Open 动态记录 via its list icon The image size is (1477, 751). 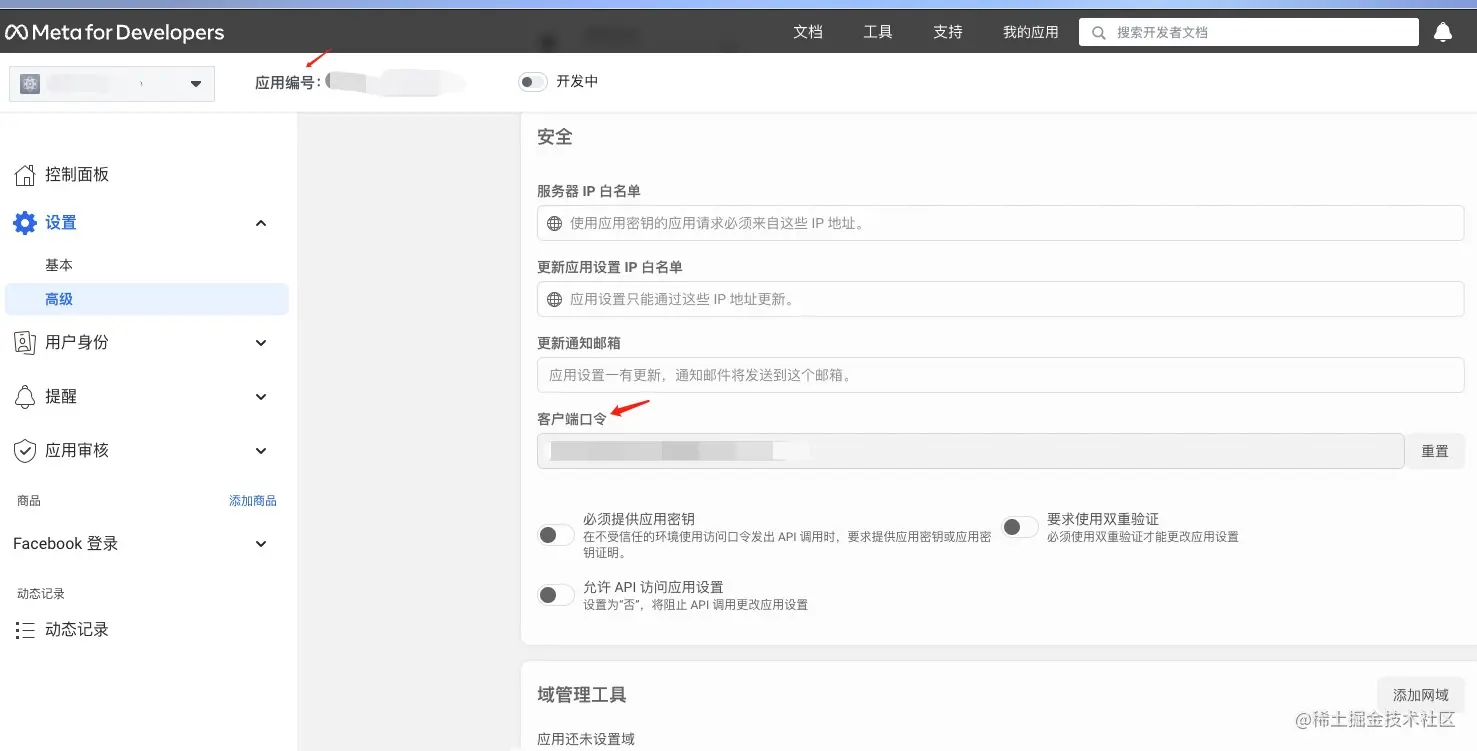tap(25, 630)
